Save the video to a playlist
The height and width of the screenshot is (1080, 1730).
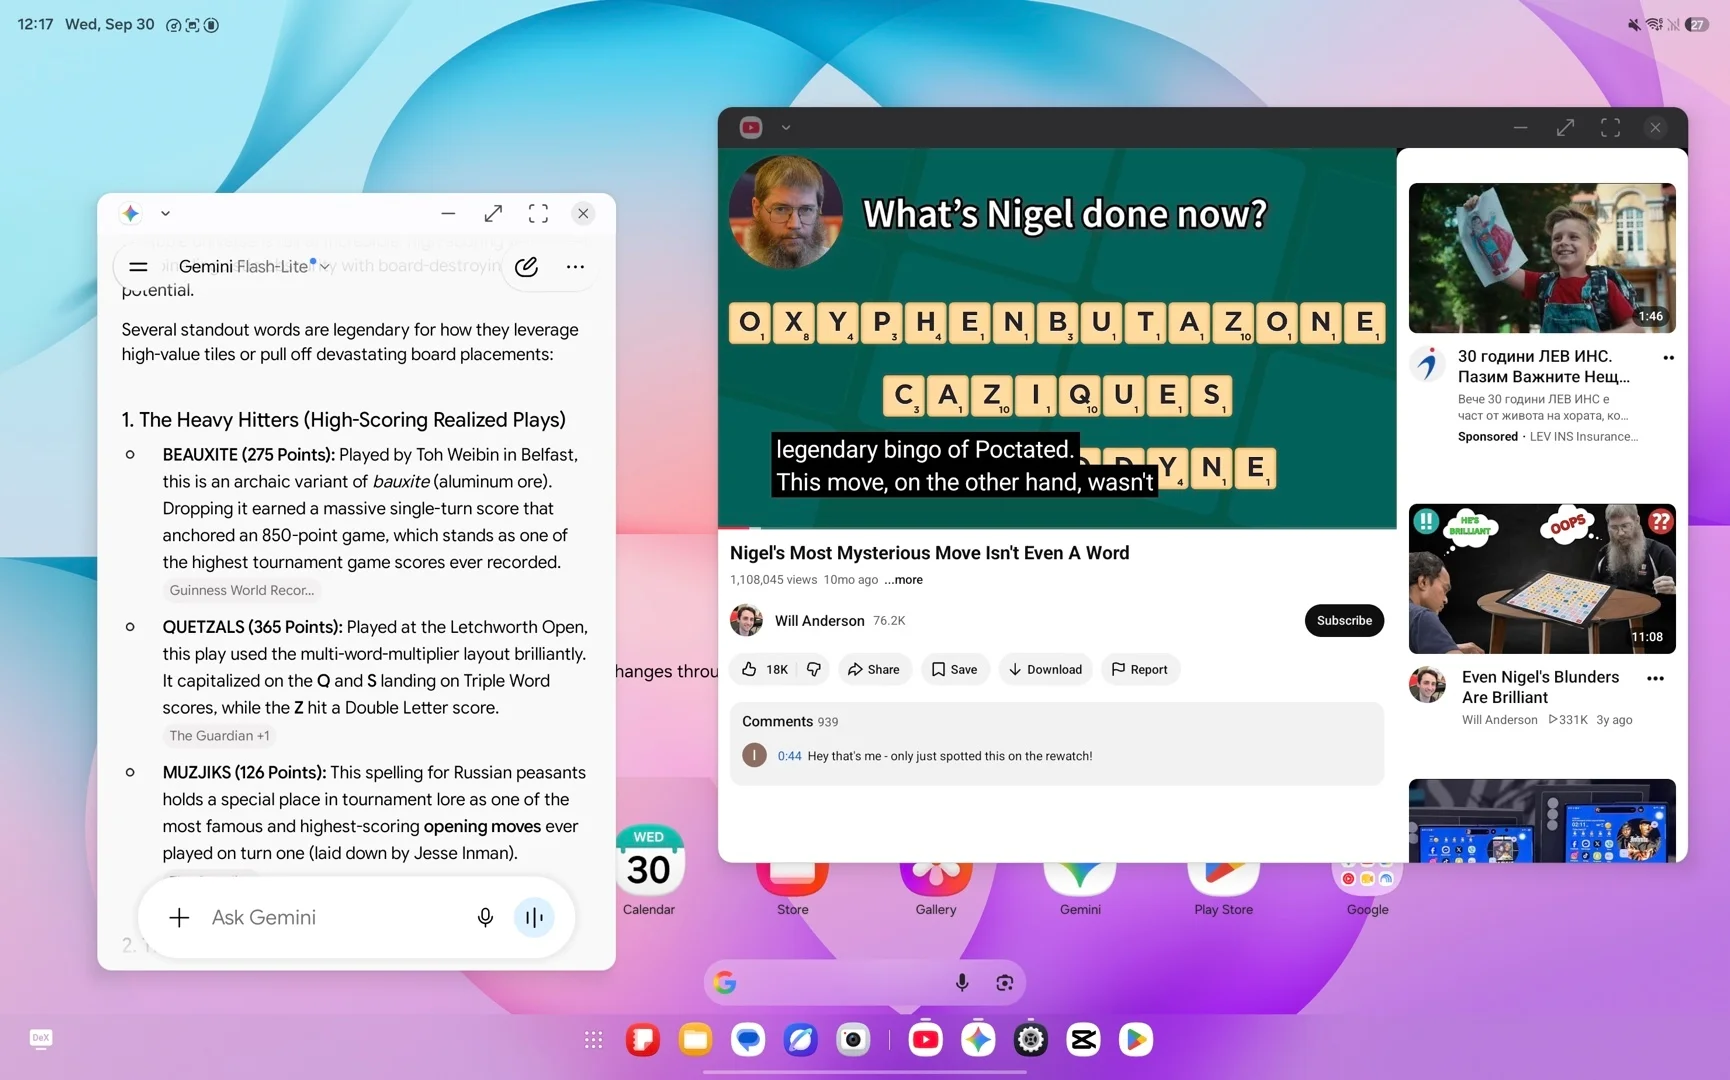pos(954,670)
